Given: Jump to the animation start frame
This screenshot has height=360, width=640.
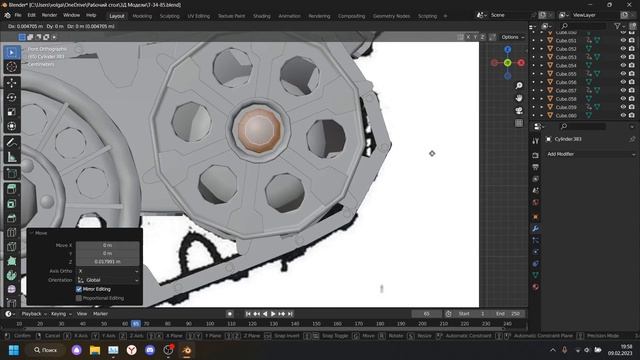Looking at the screenshot, I should point(248,314).
